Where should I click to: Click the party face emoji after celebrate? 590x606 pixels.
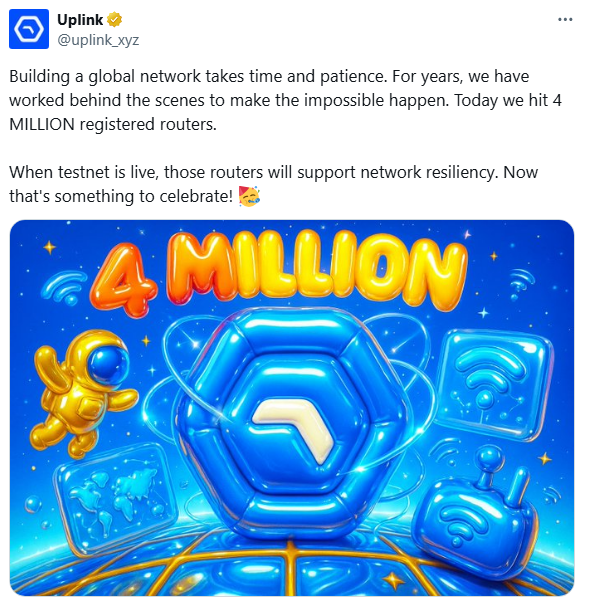pyautogui.click(x=249, y=196)
